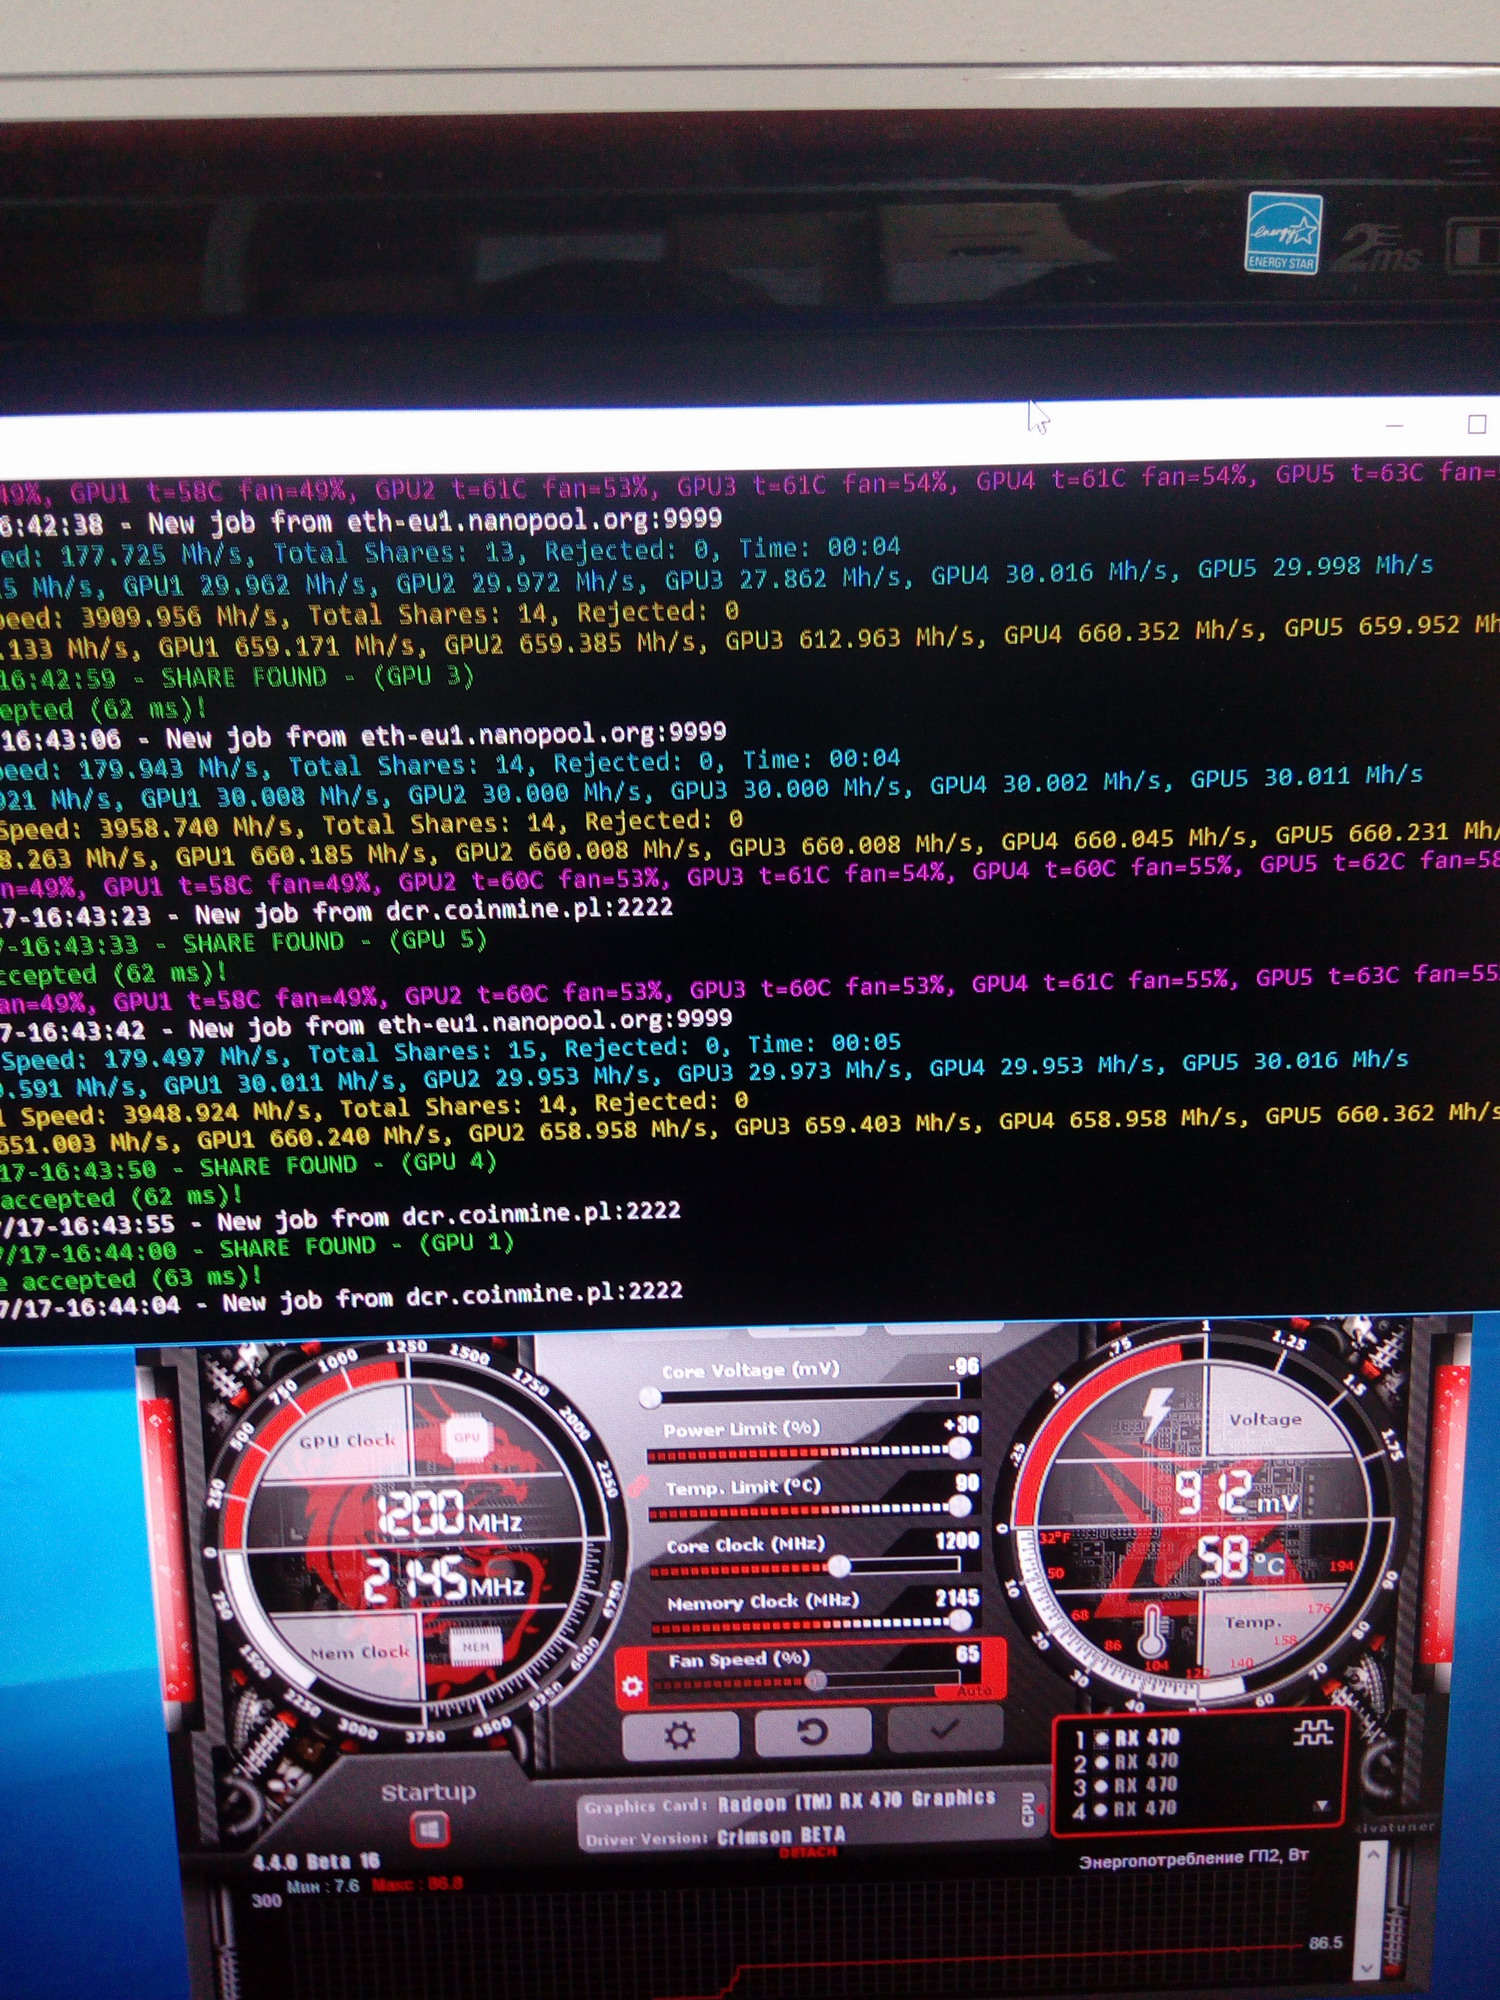Click the Core Clock slider handle
Screen dimensions: 1500x2000
click(x=838, y=1566)
